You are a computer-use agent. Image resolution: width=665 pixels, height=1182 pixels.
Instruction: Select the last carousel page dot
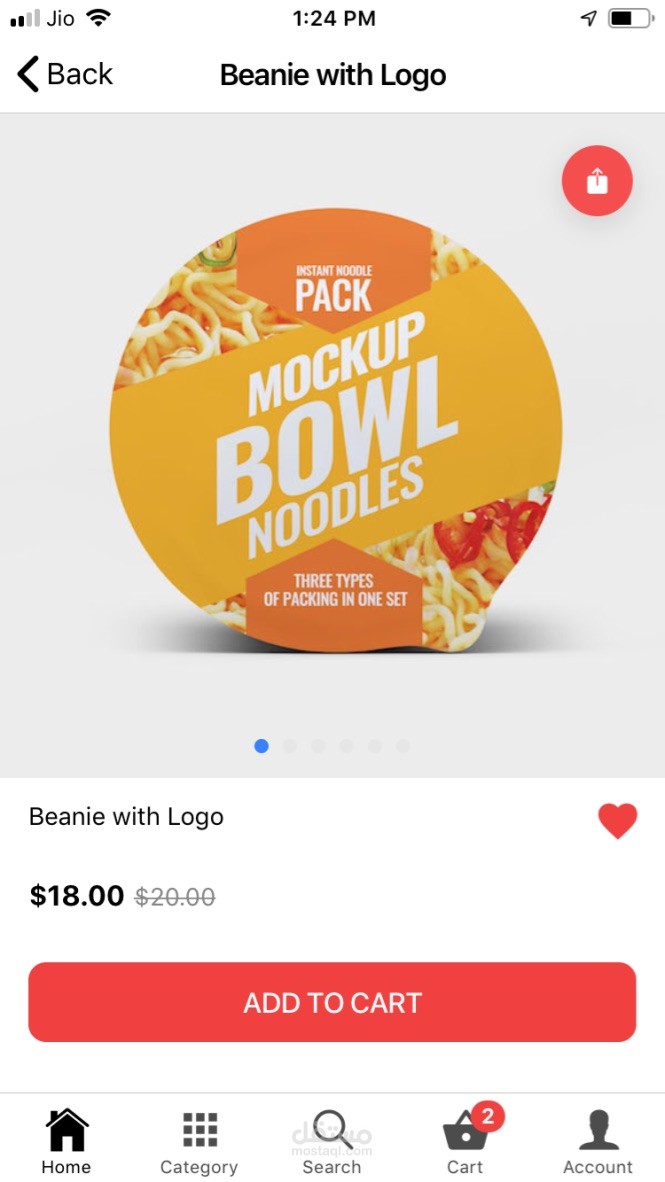(x=403, y=746)
